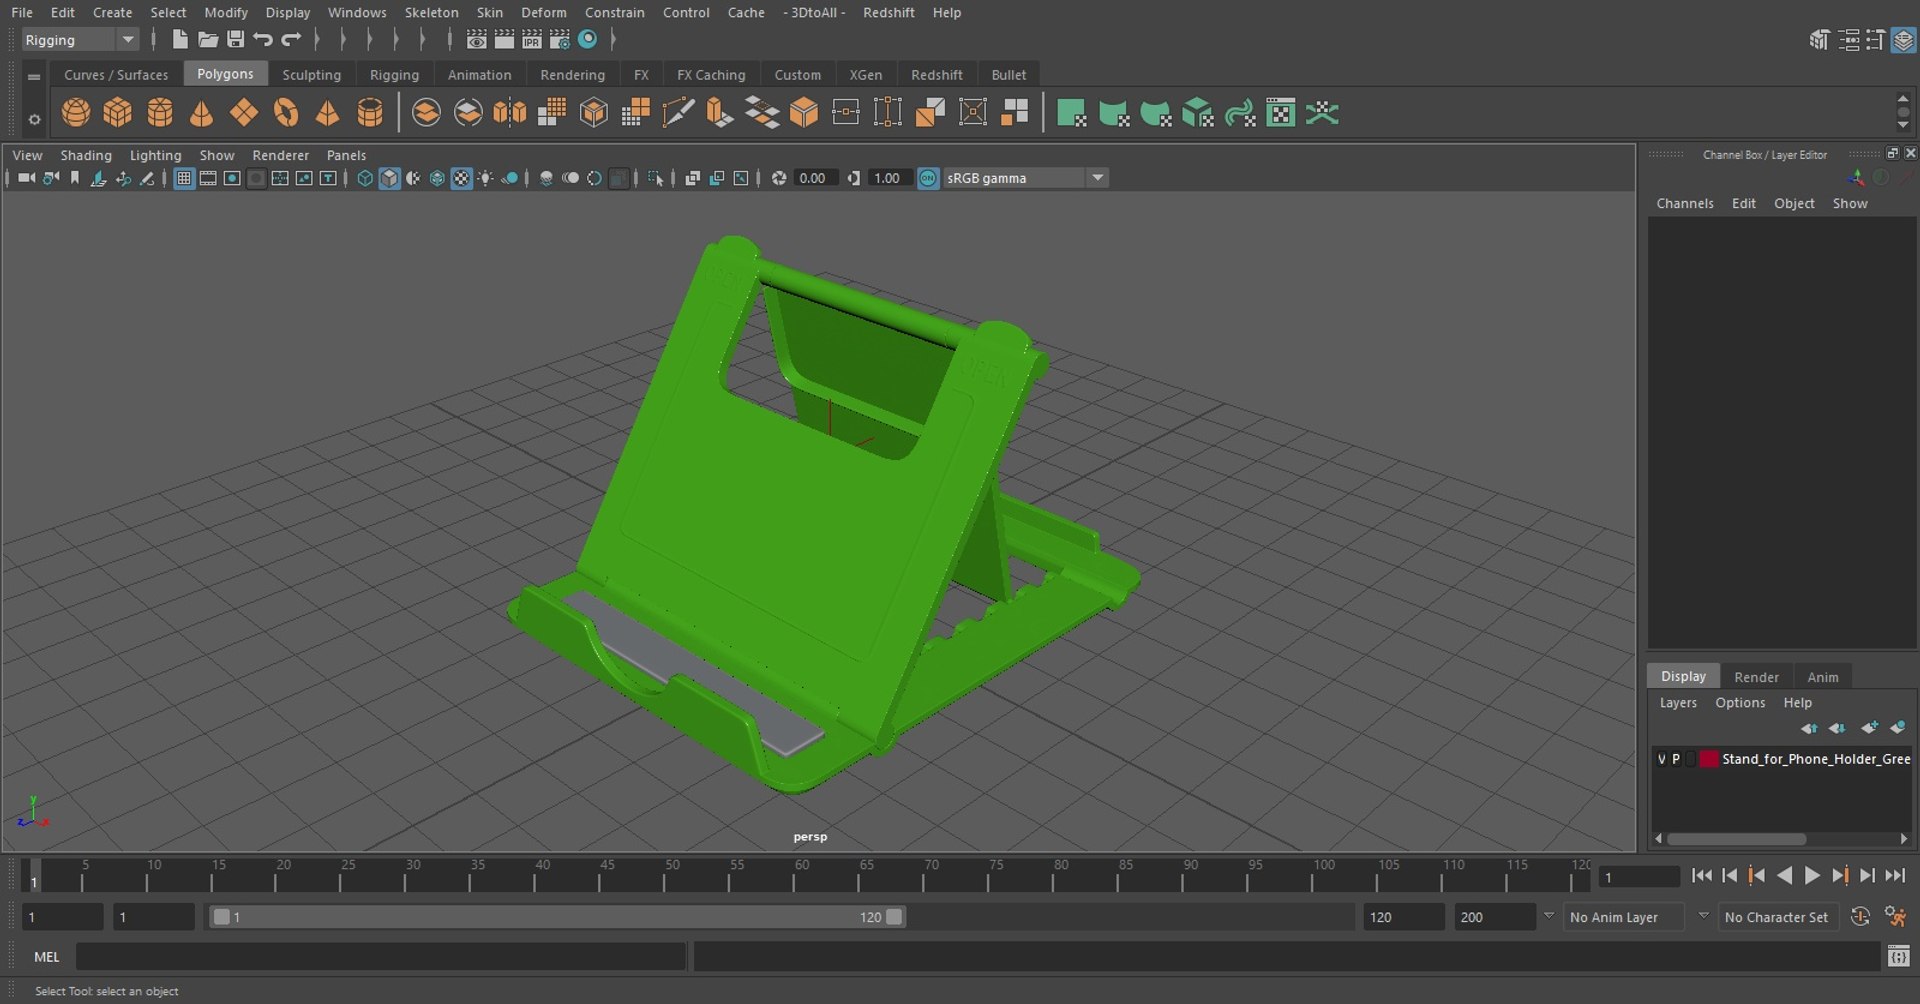The image size is (1920, 1004).
Task: Open the script editor icon
Action: pyautogui.click(x=1898, y=957)
